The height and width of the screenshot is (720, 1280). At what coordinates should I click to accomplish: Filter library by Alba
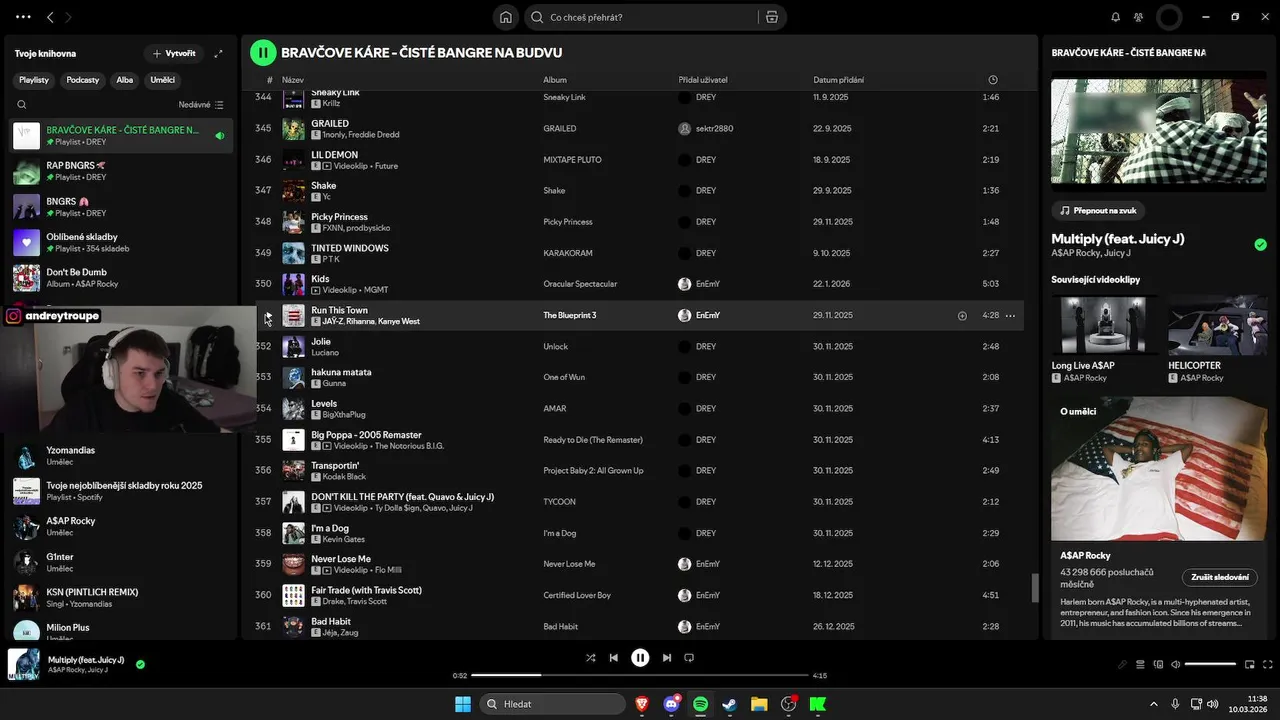[x=124, y=80]
